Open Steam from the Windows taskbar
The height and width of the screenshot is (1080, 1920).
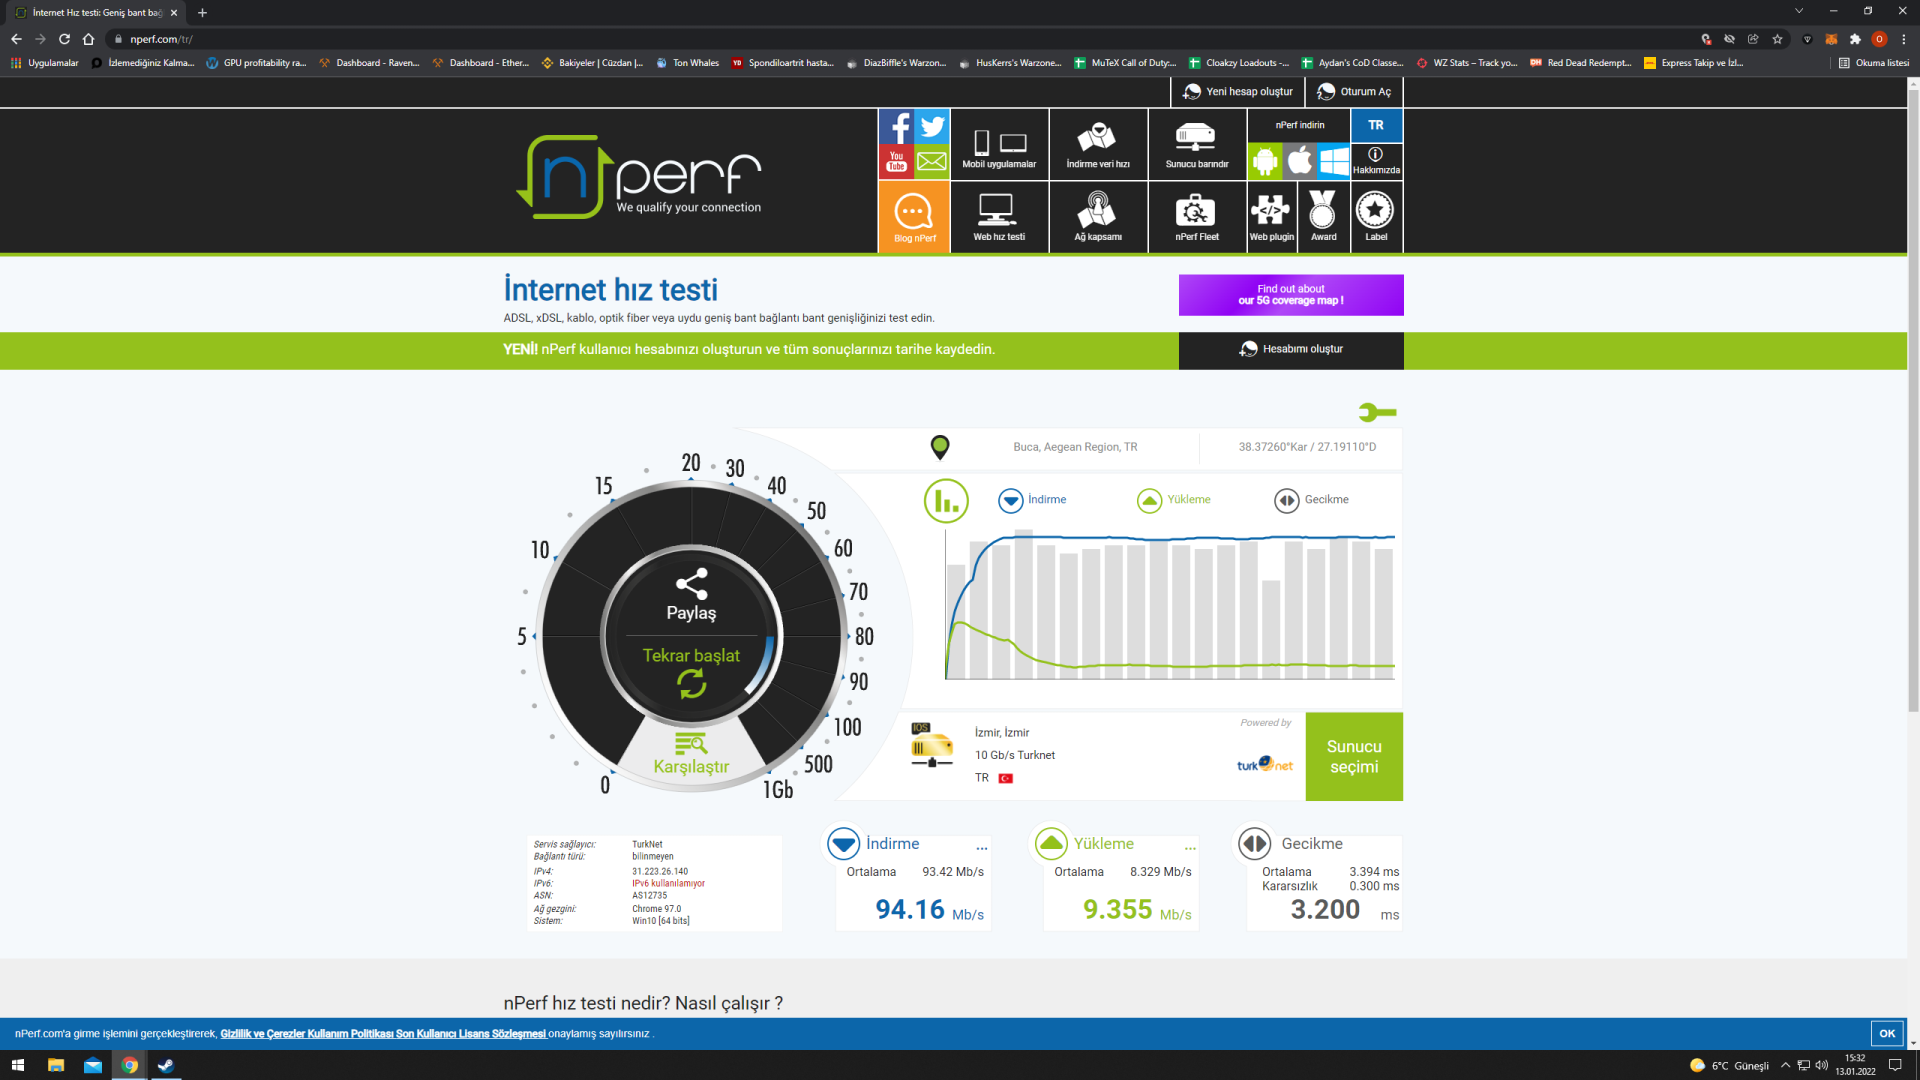166,1065
